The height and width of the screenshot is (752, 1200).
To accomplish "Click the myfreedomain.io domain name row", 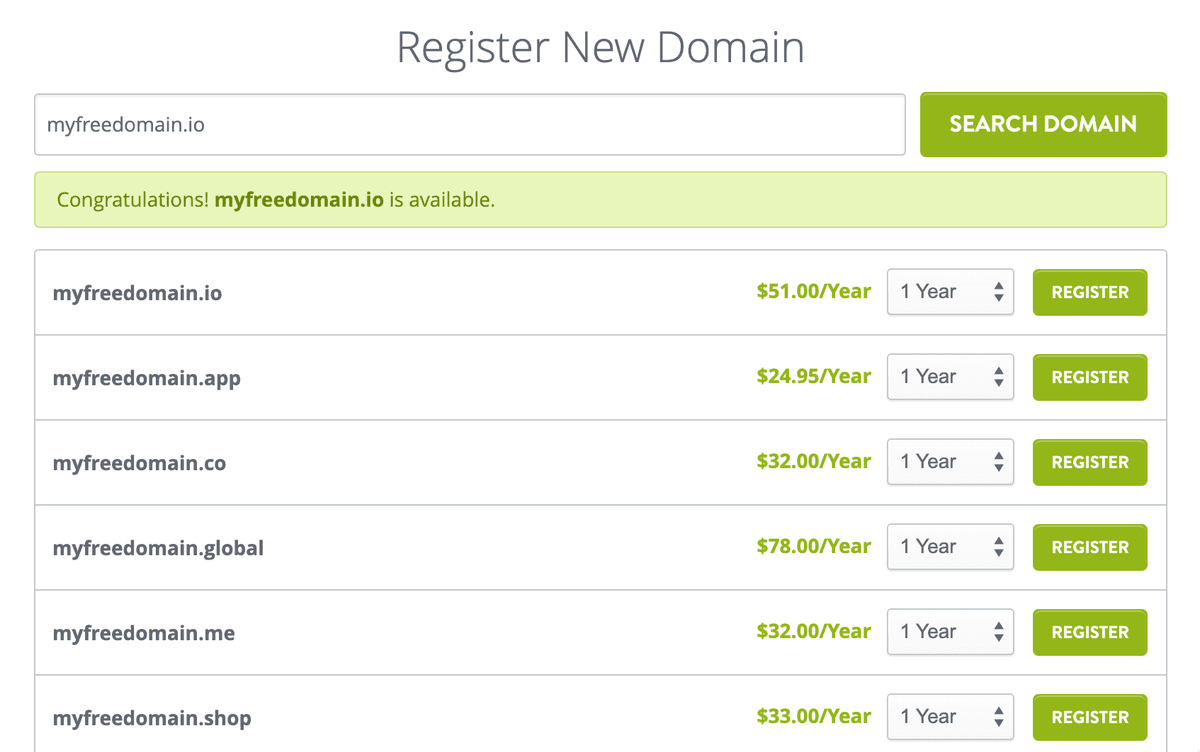I will 137,293.
